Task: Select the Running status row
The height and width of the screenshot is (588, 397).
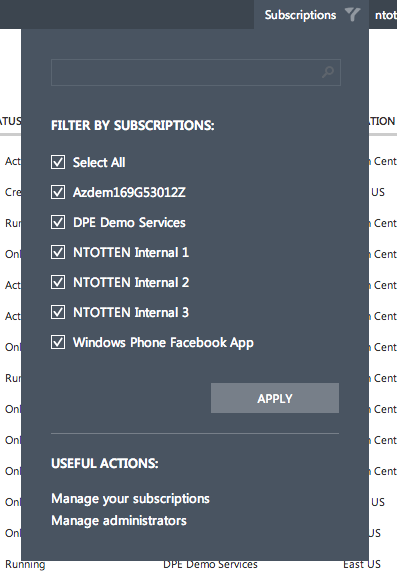Action: tap(25, 564)
